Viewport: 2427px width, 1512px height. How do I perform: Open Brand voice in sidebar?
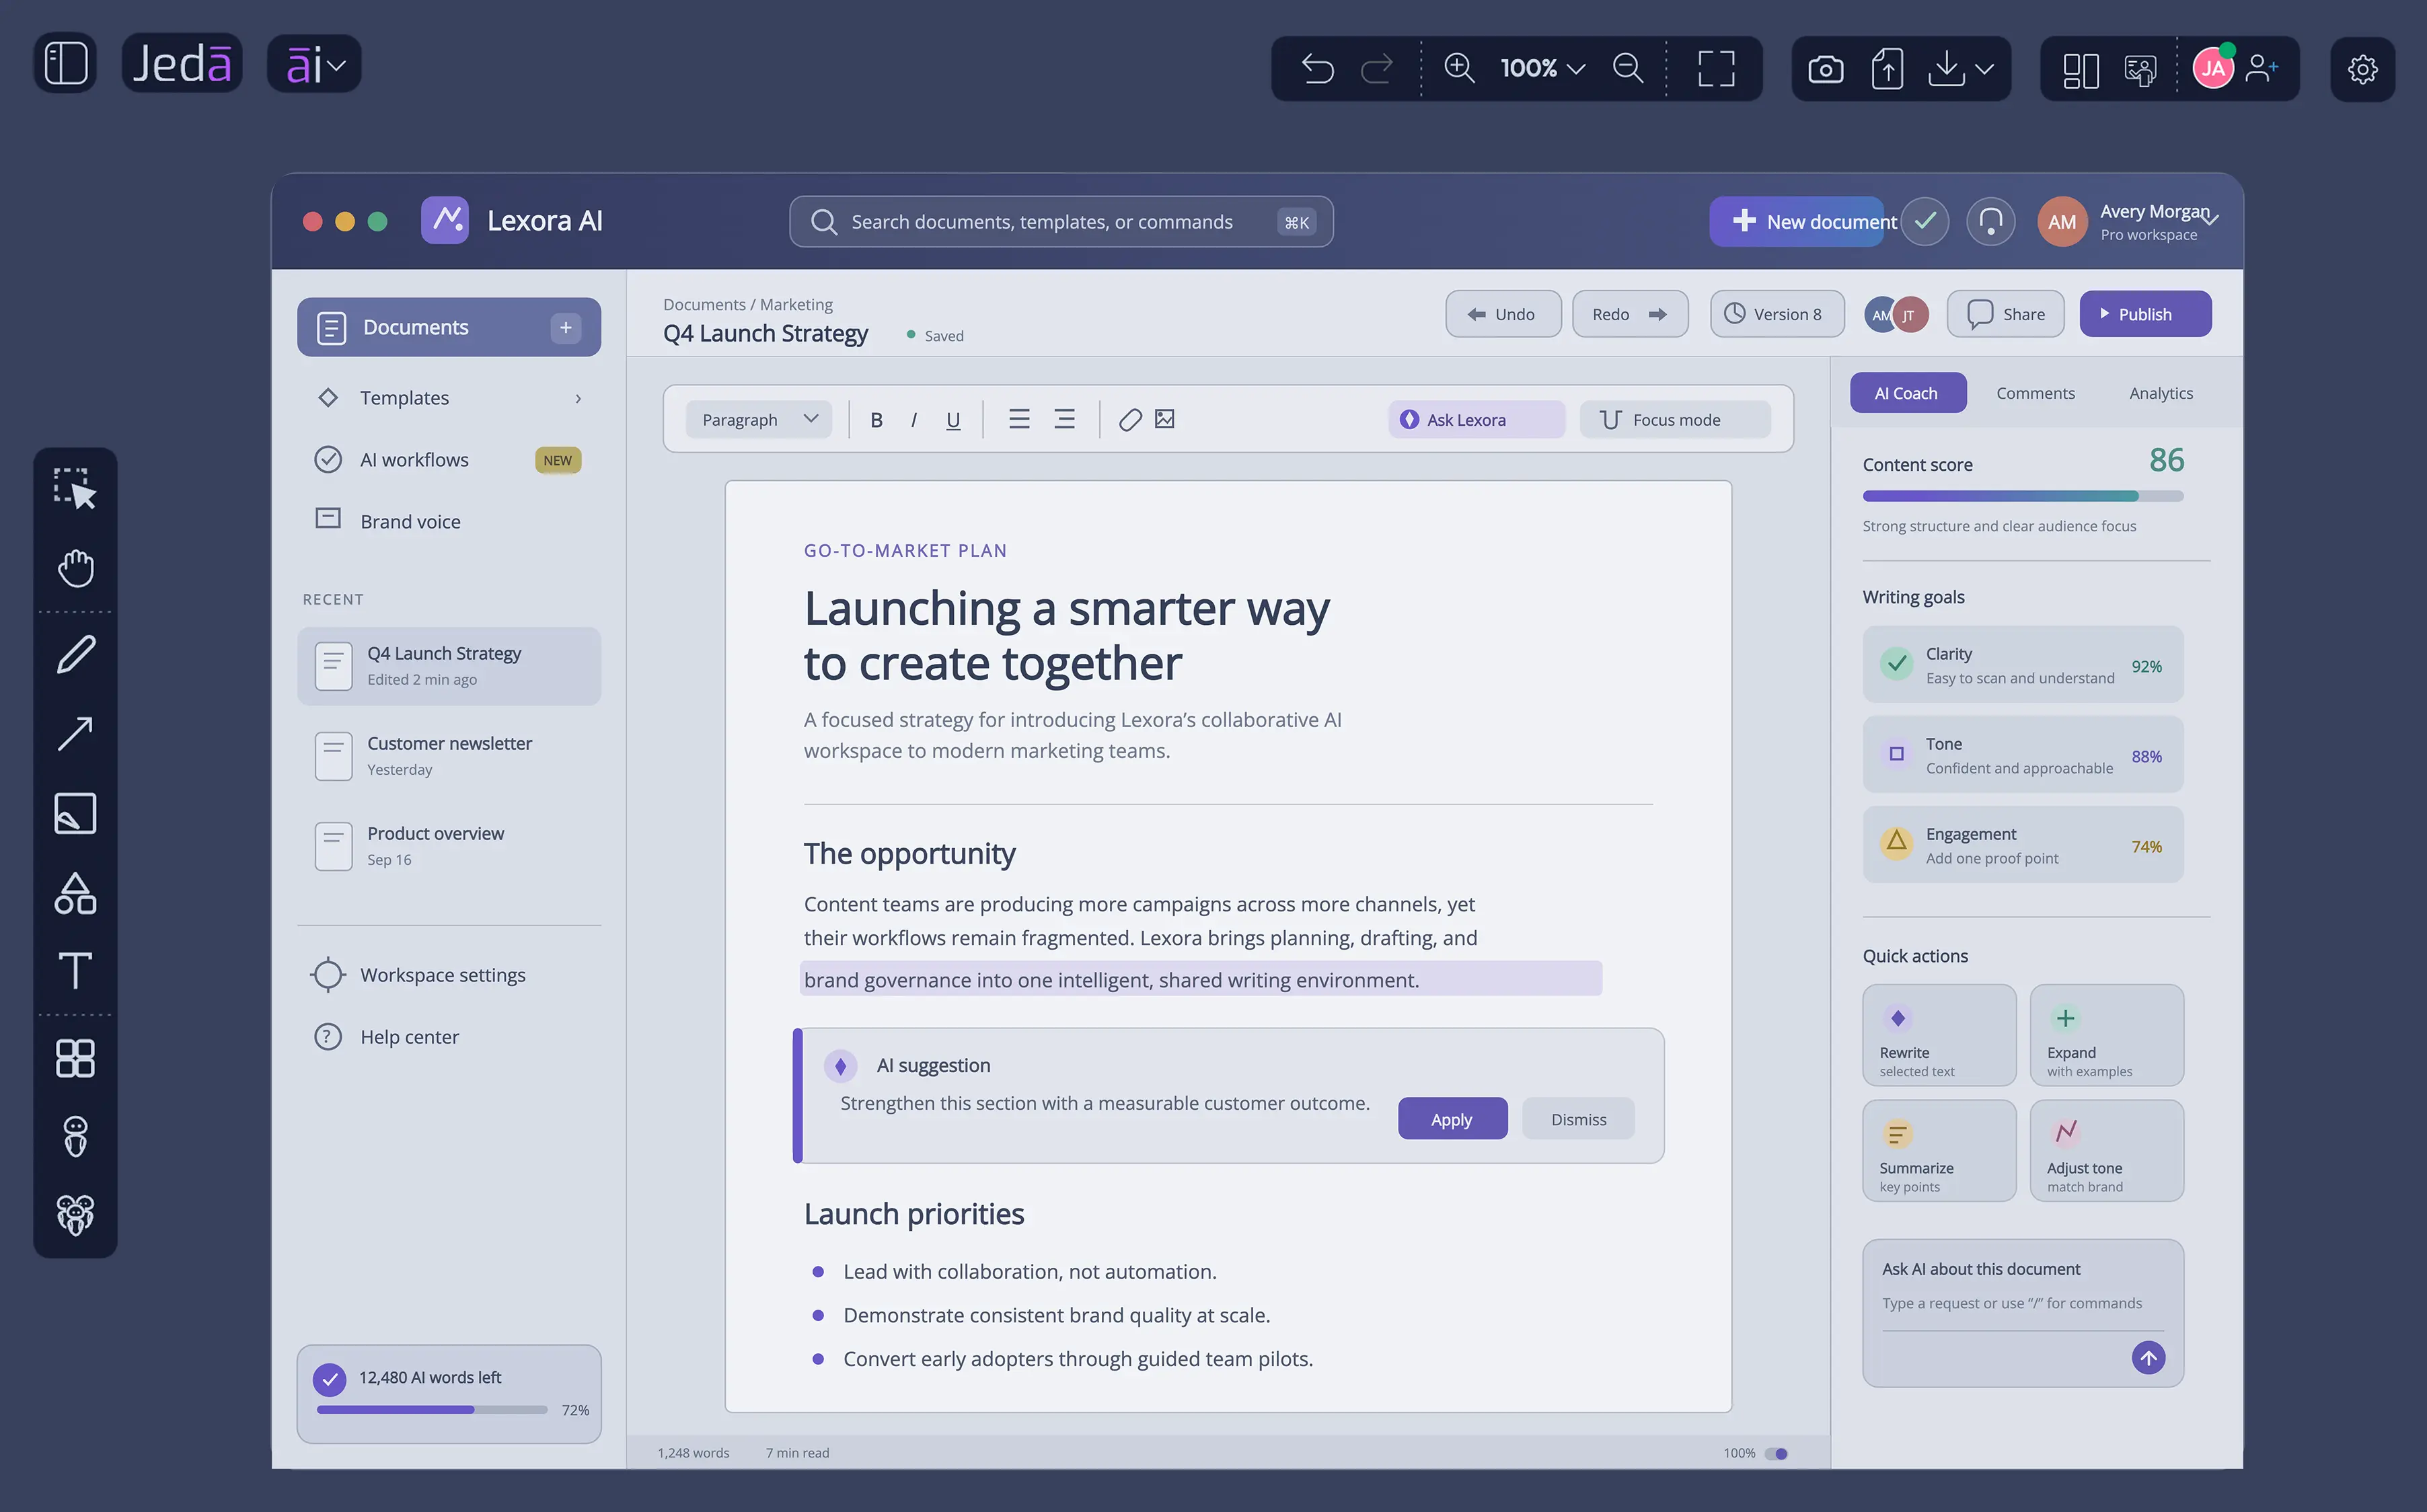click(449, 521)
